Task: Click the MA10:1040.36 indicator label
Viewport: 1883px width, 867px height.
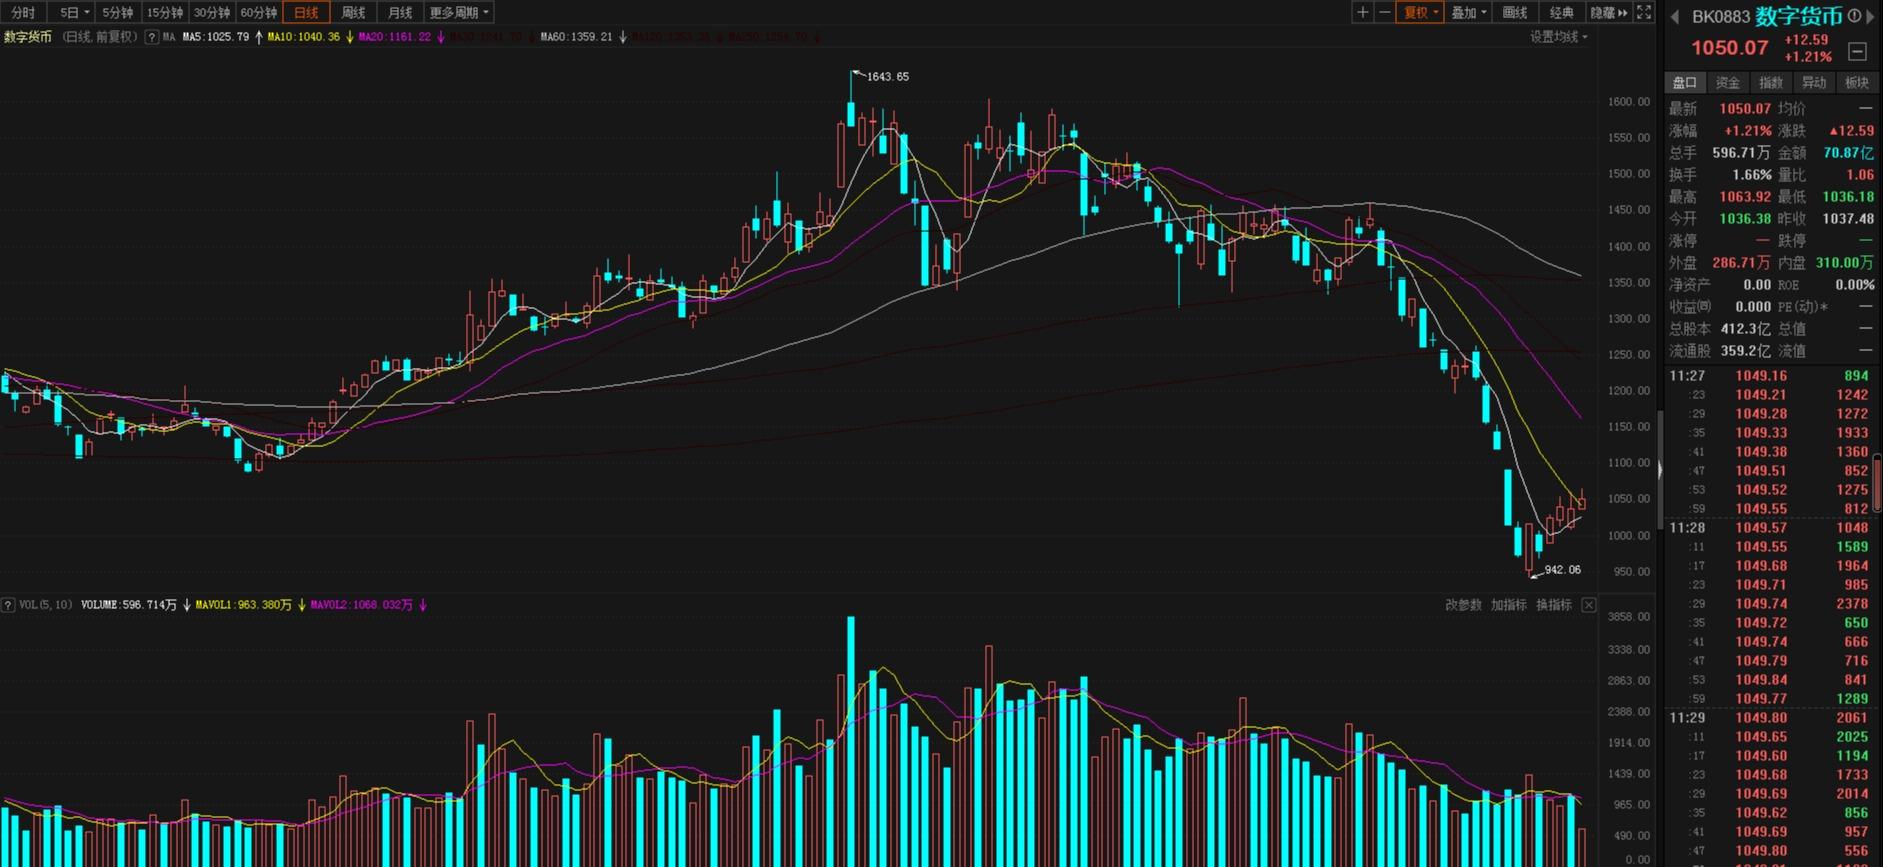Action: pos(304,37)
